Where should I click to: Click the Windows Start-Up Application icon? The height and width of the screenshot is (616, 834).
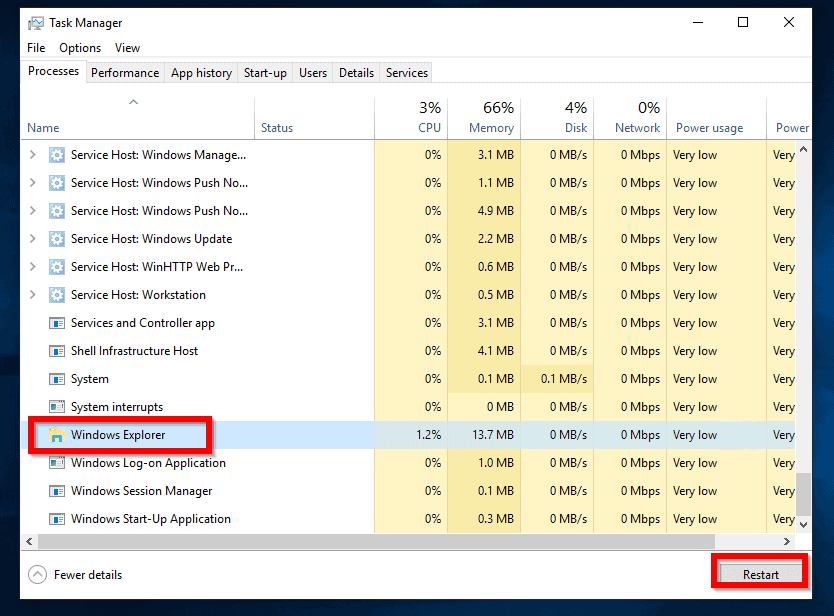57,519
